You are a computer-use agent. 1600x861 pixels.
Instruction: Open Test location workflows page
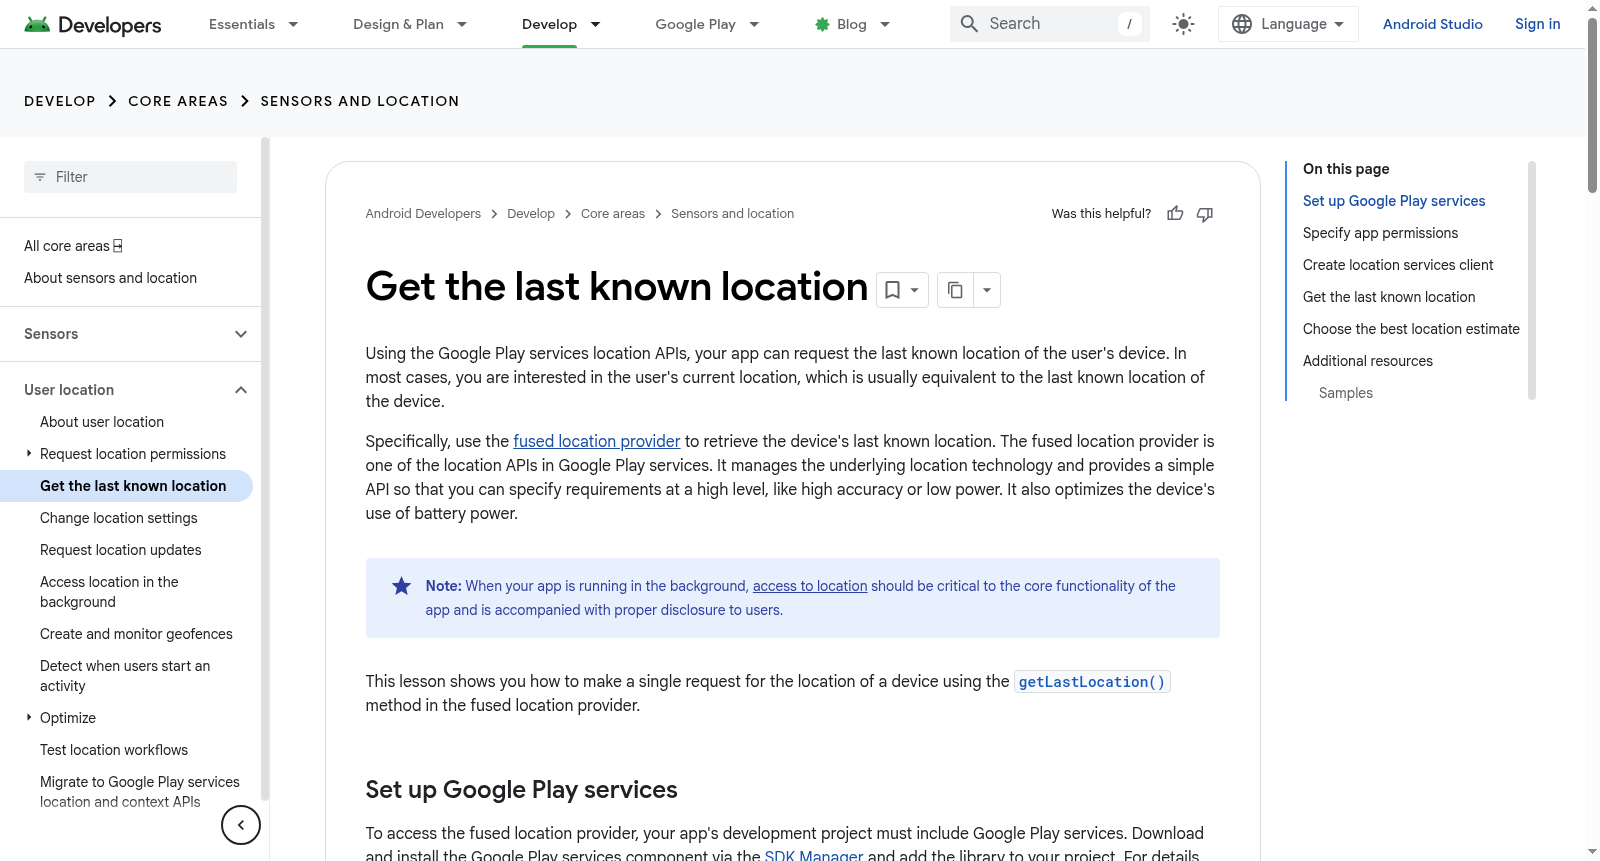(x=114, y=750)
